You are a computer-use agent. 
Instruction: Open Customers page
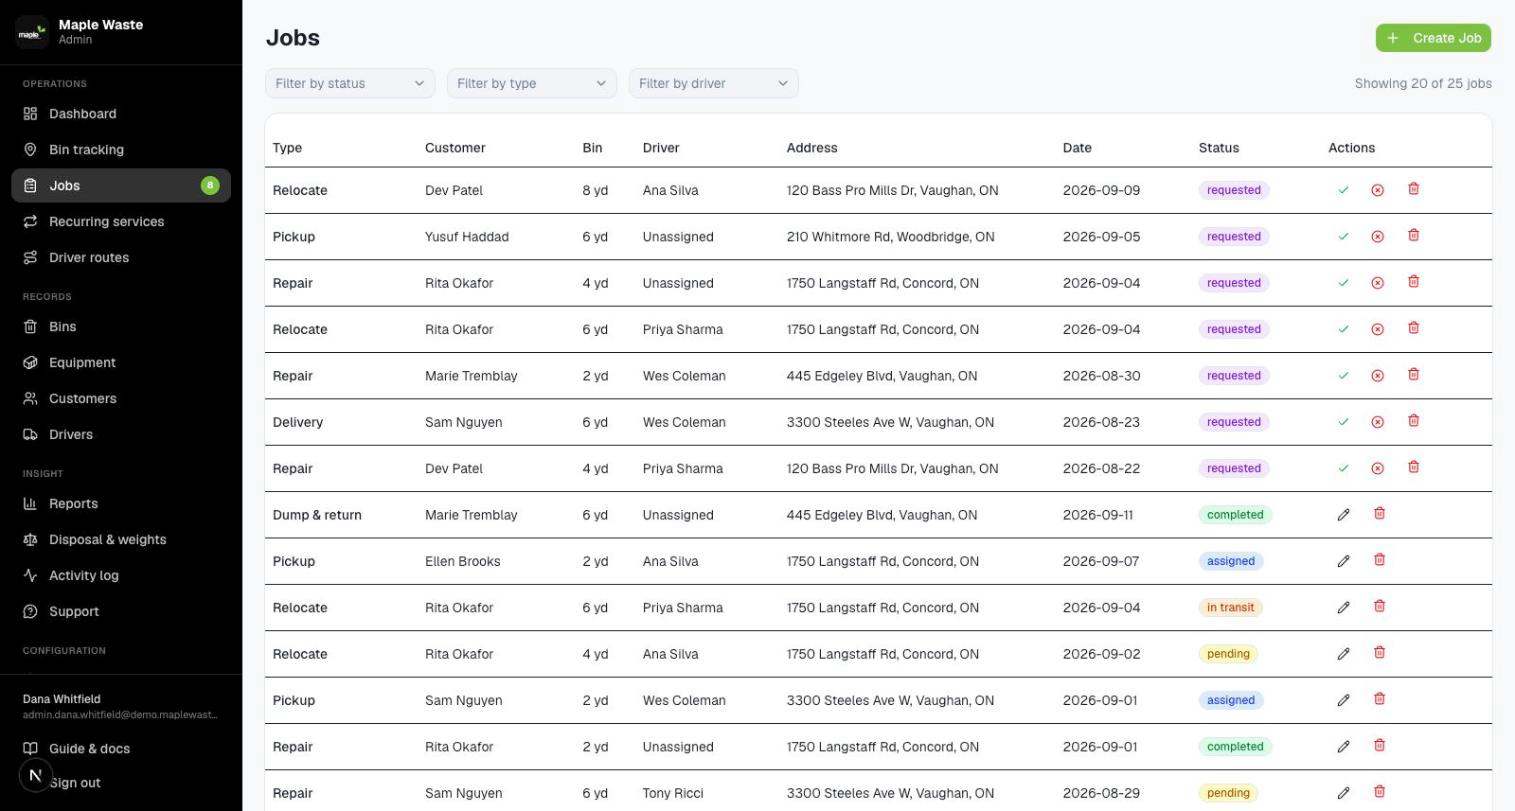[x=121, y=399]
